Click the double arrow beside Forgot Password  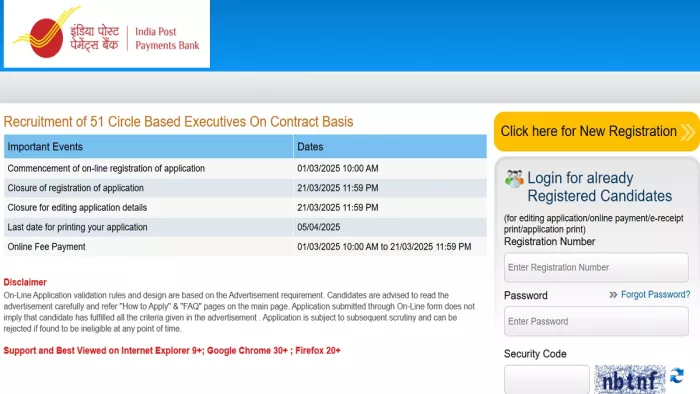point(613,295)
